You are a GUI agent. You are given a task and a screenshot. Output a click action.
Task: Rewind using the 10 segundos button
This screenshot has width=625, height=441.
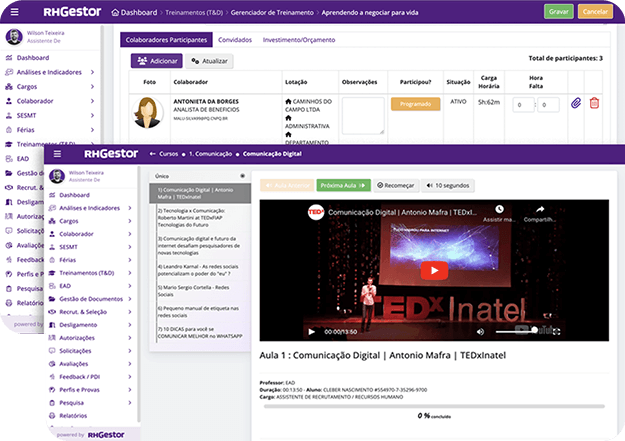point(448,185)
